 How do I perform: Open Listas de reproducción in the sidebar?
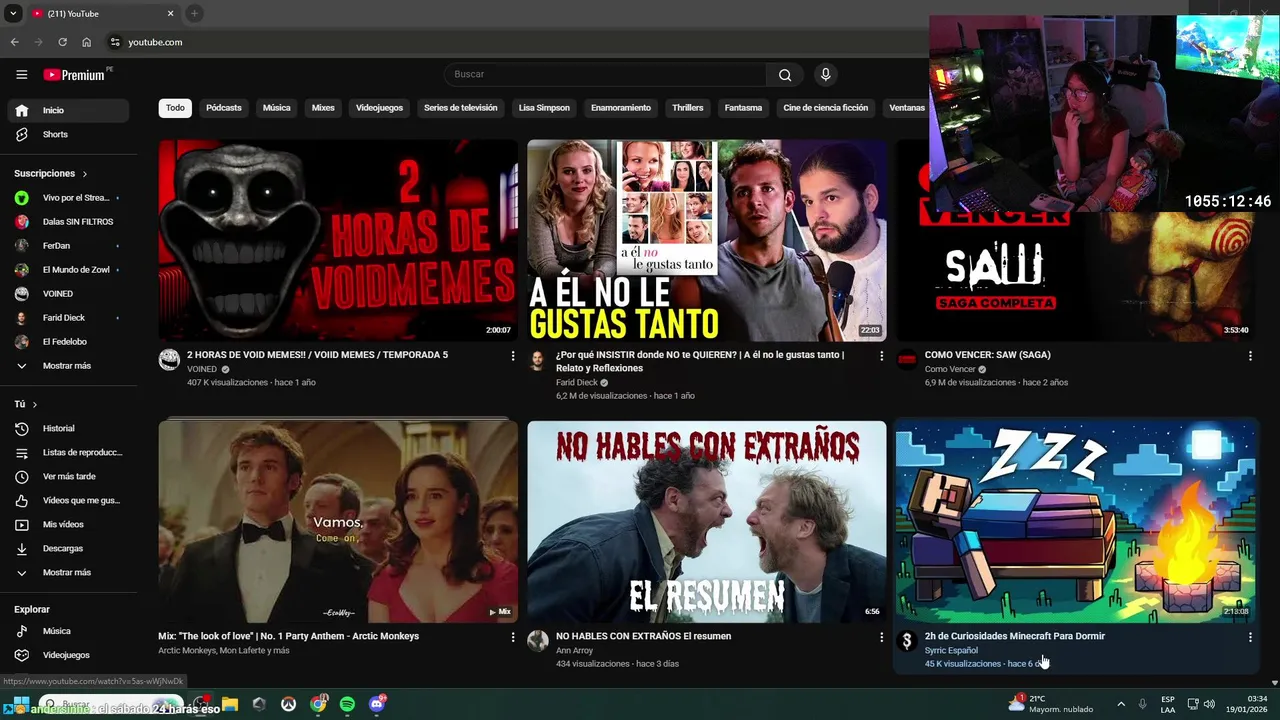(68, 452)
